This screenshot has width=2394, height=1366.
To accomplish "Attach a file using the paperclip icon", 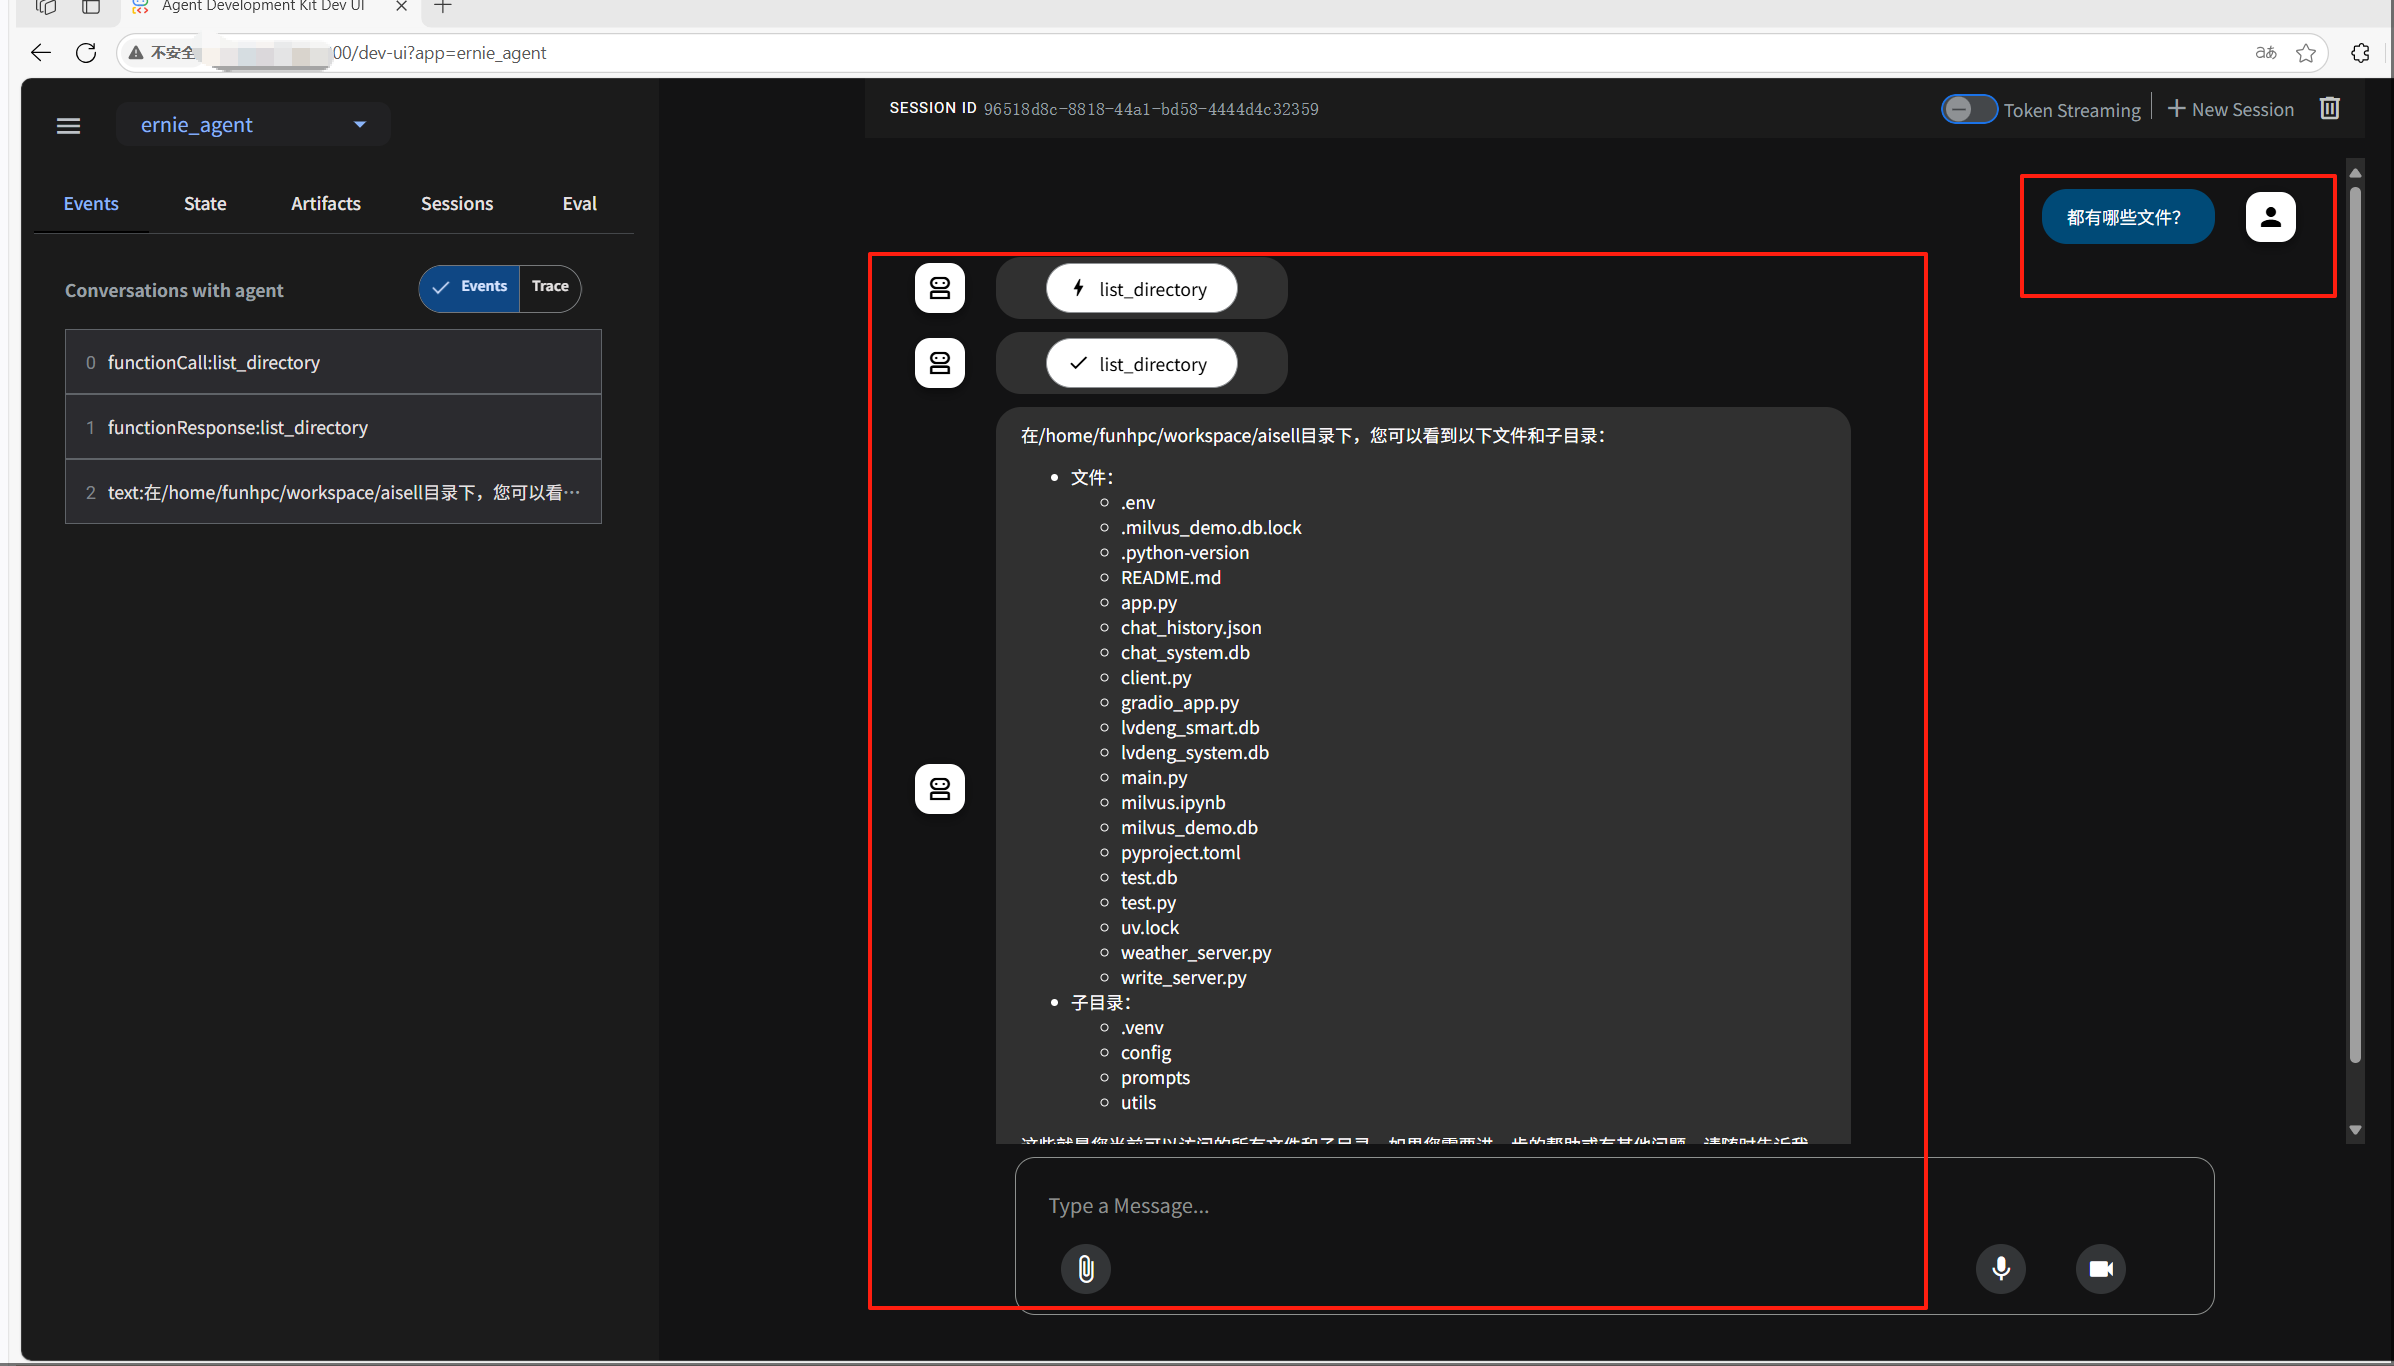I will [1086, 1268].
